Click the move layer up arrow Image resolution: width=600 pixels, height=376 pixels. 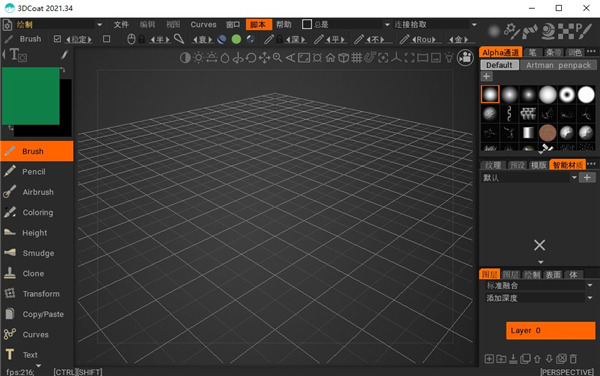537,359
